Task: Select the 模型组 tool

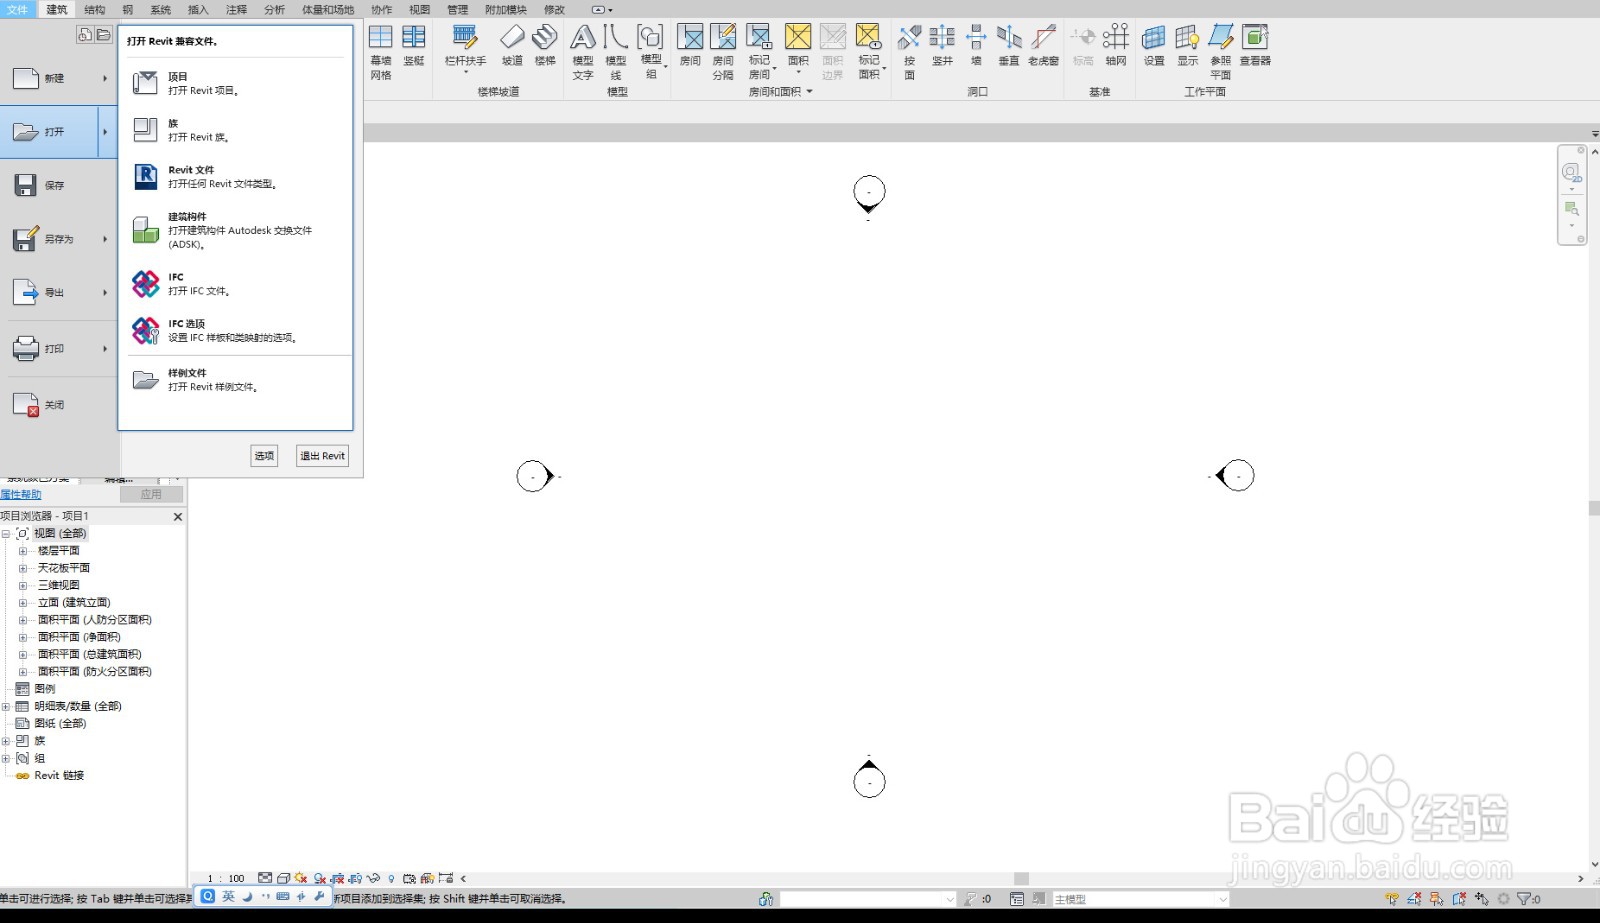Action: (651, 52)
